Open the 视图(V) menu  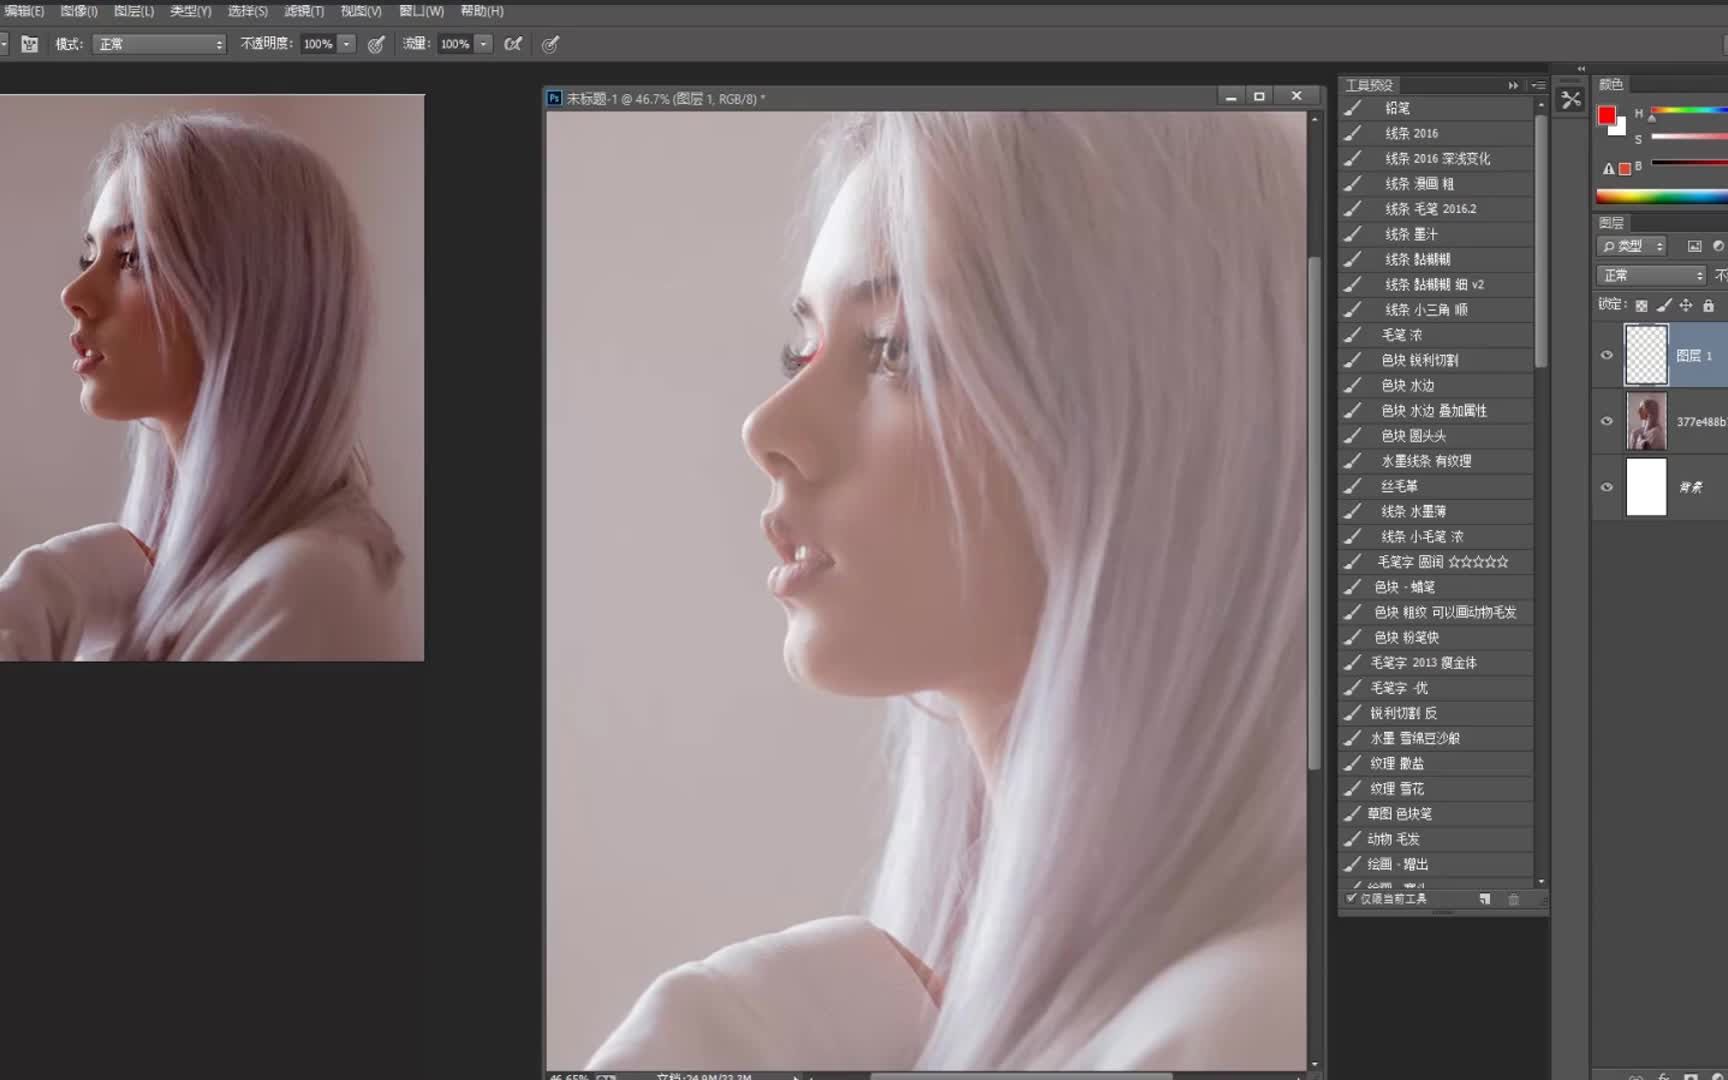point(361,11)
